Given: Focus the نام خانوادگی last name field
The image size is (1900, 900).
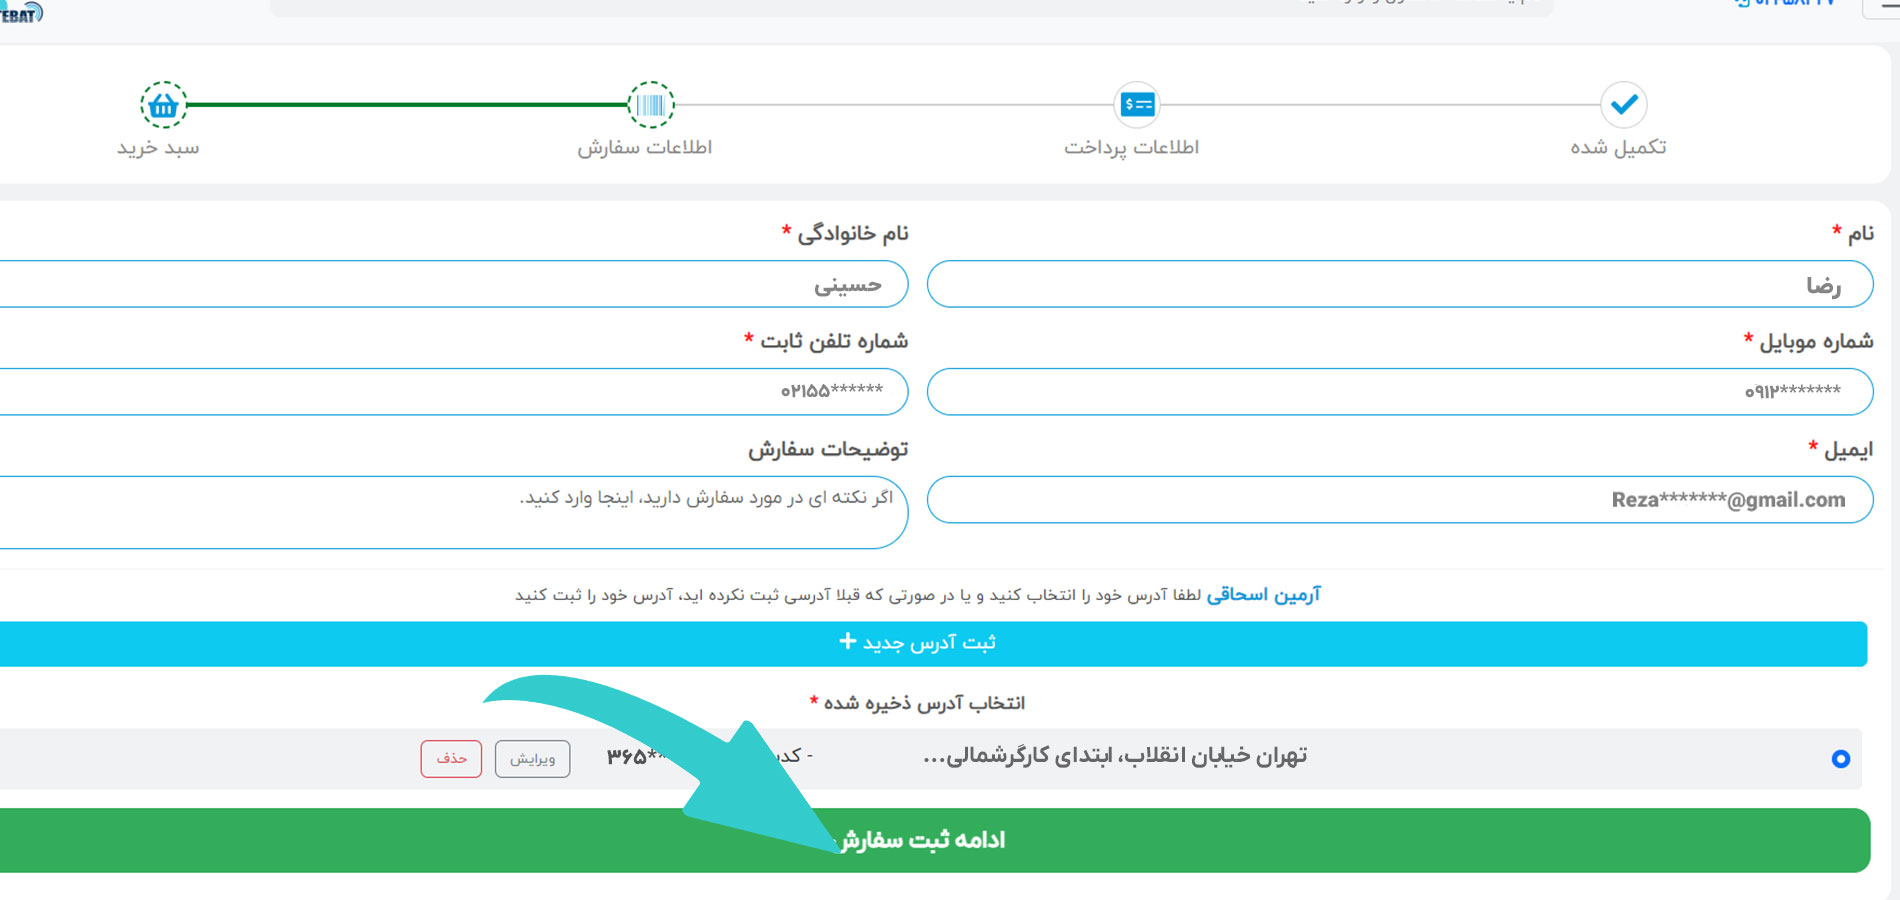Looking at the screenshot, I should [x=453, y=284].
